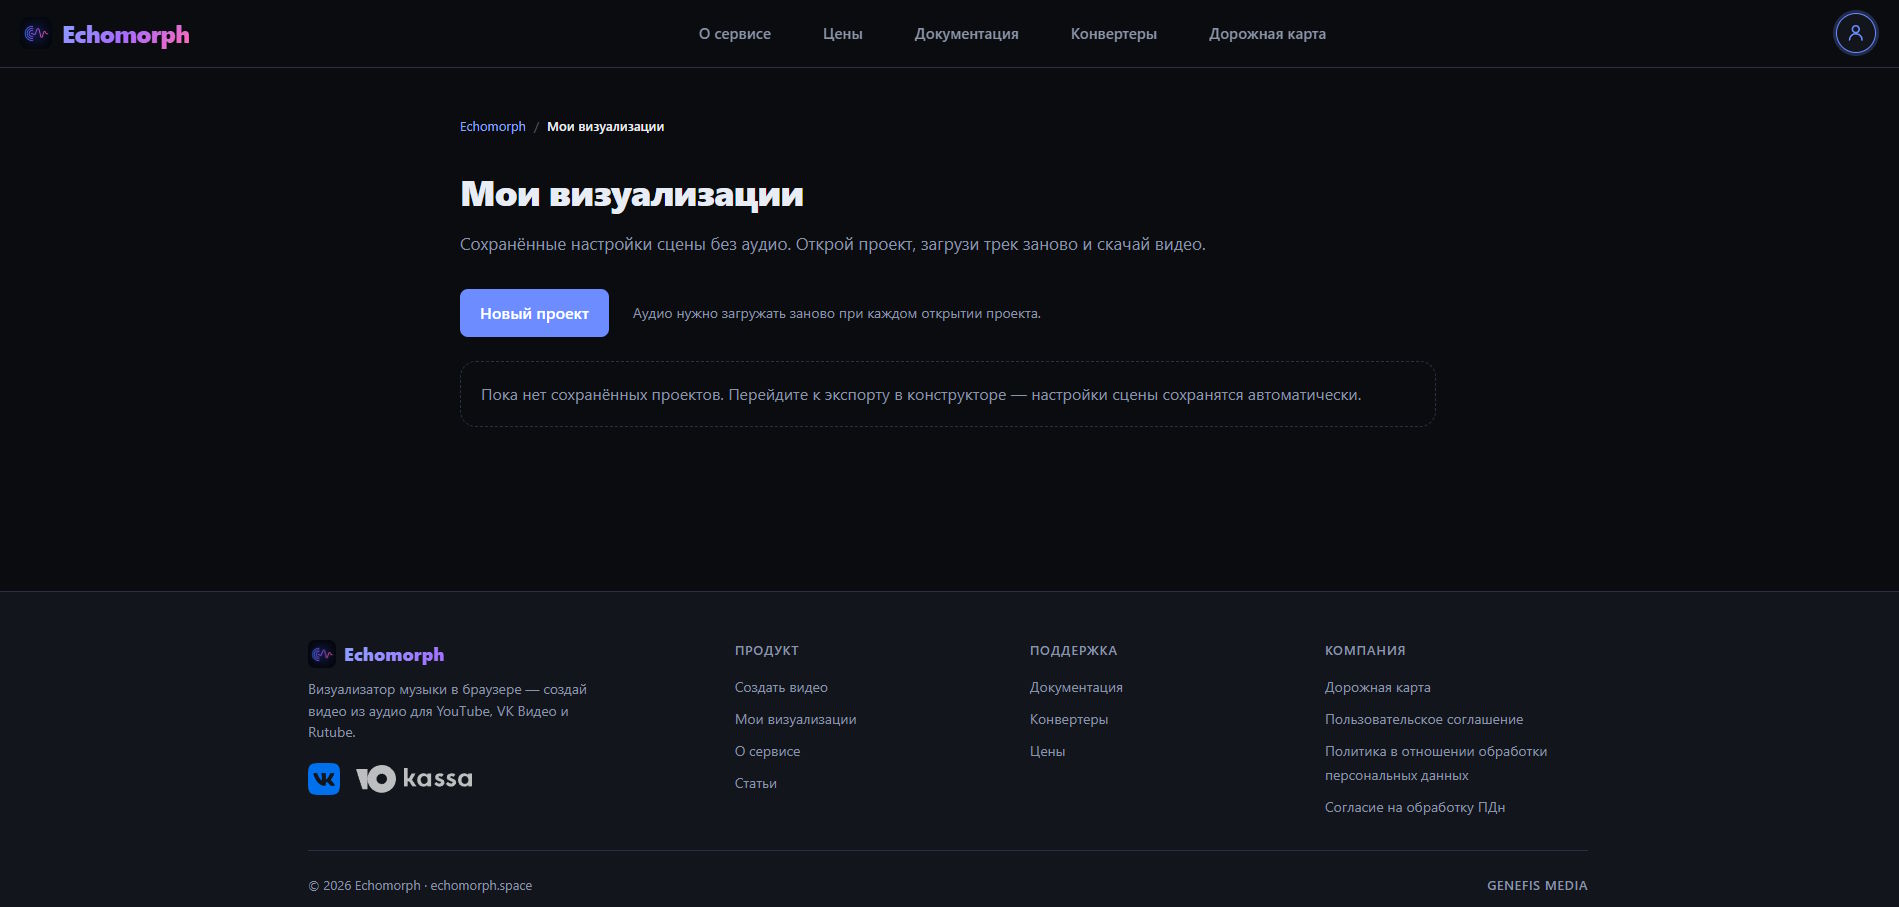Click the ПРОДУКТ footer column heading
The height and width of the screenshot is (907, 1899).
coord(767,650)
